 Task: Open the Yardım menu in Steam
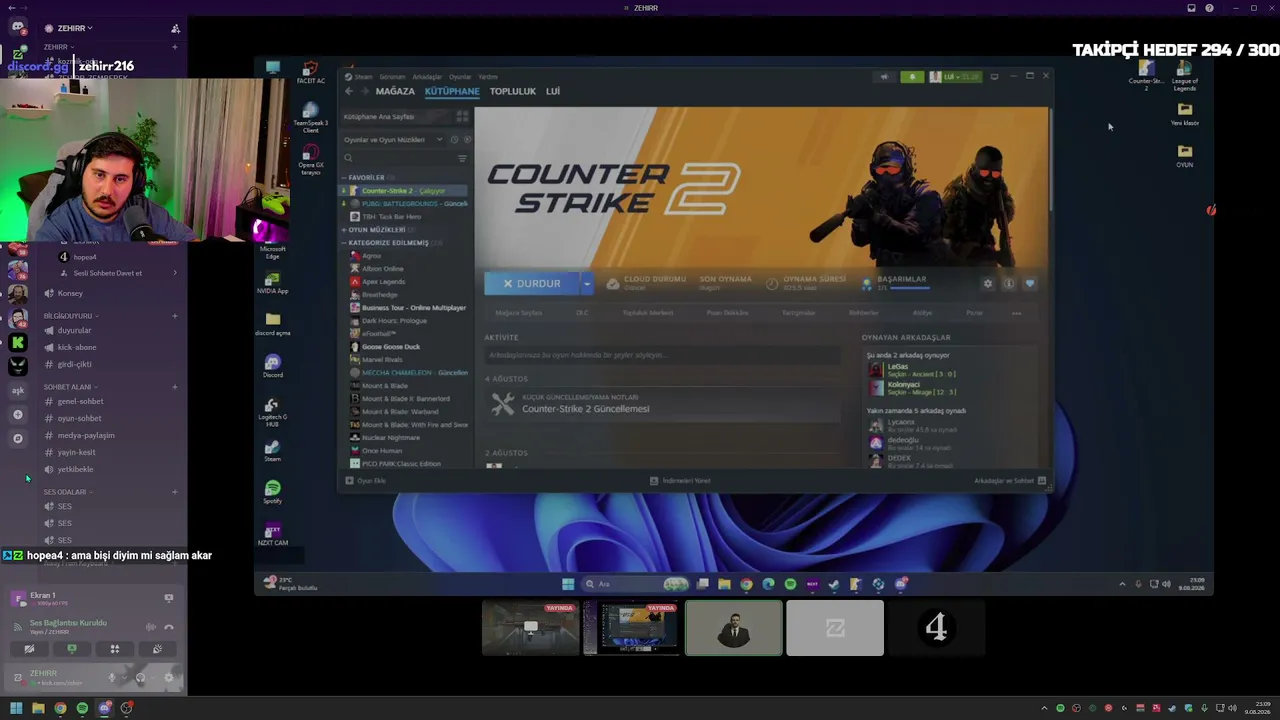point(488,77)
